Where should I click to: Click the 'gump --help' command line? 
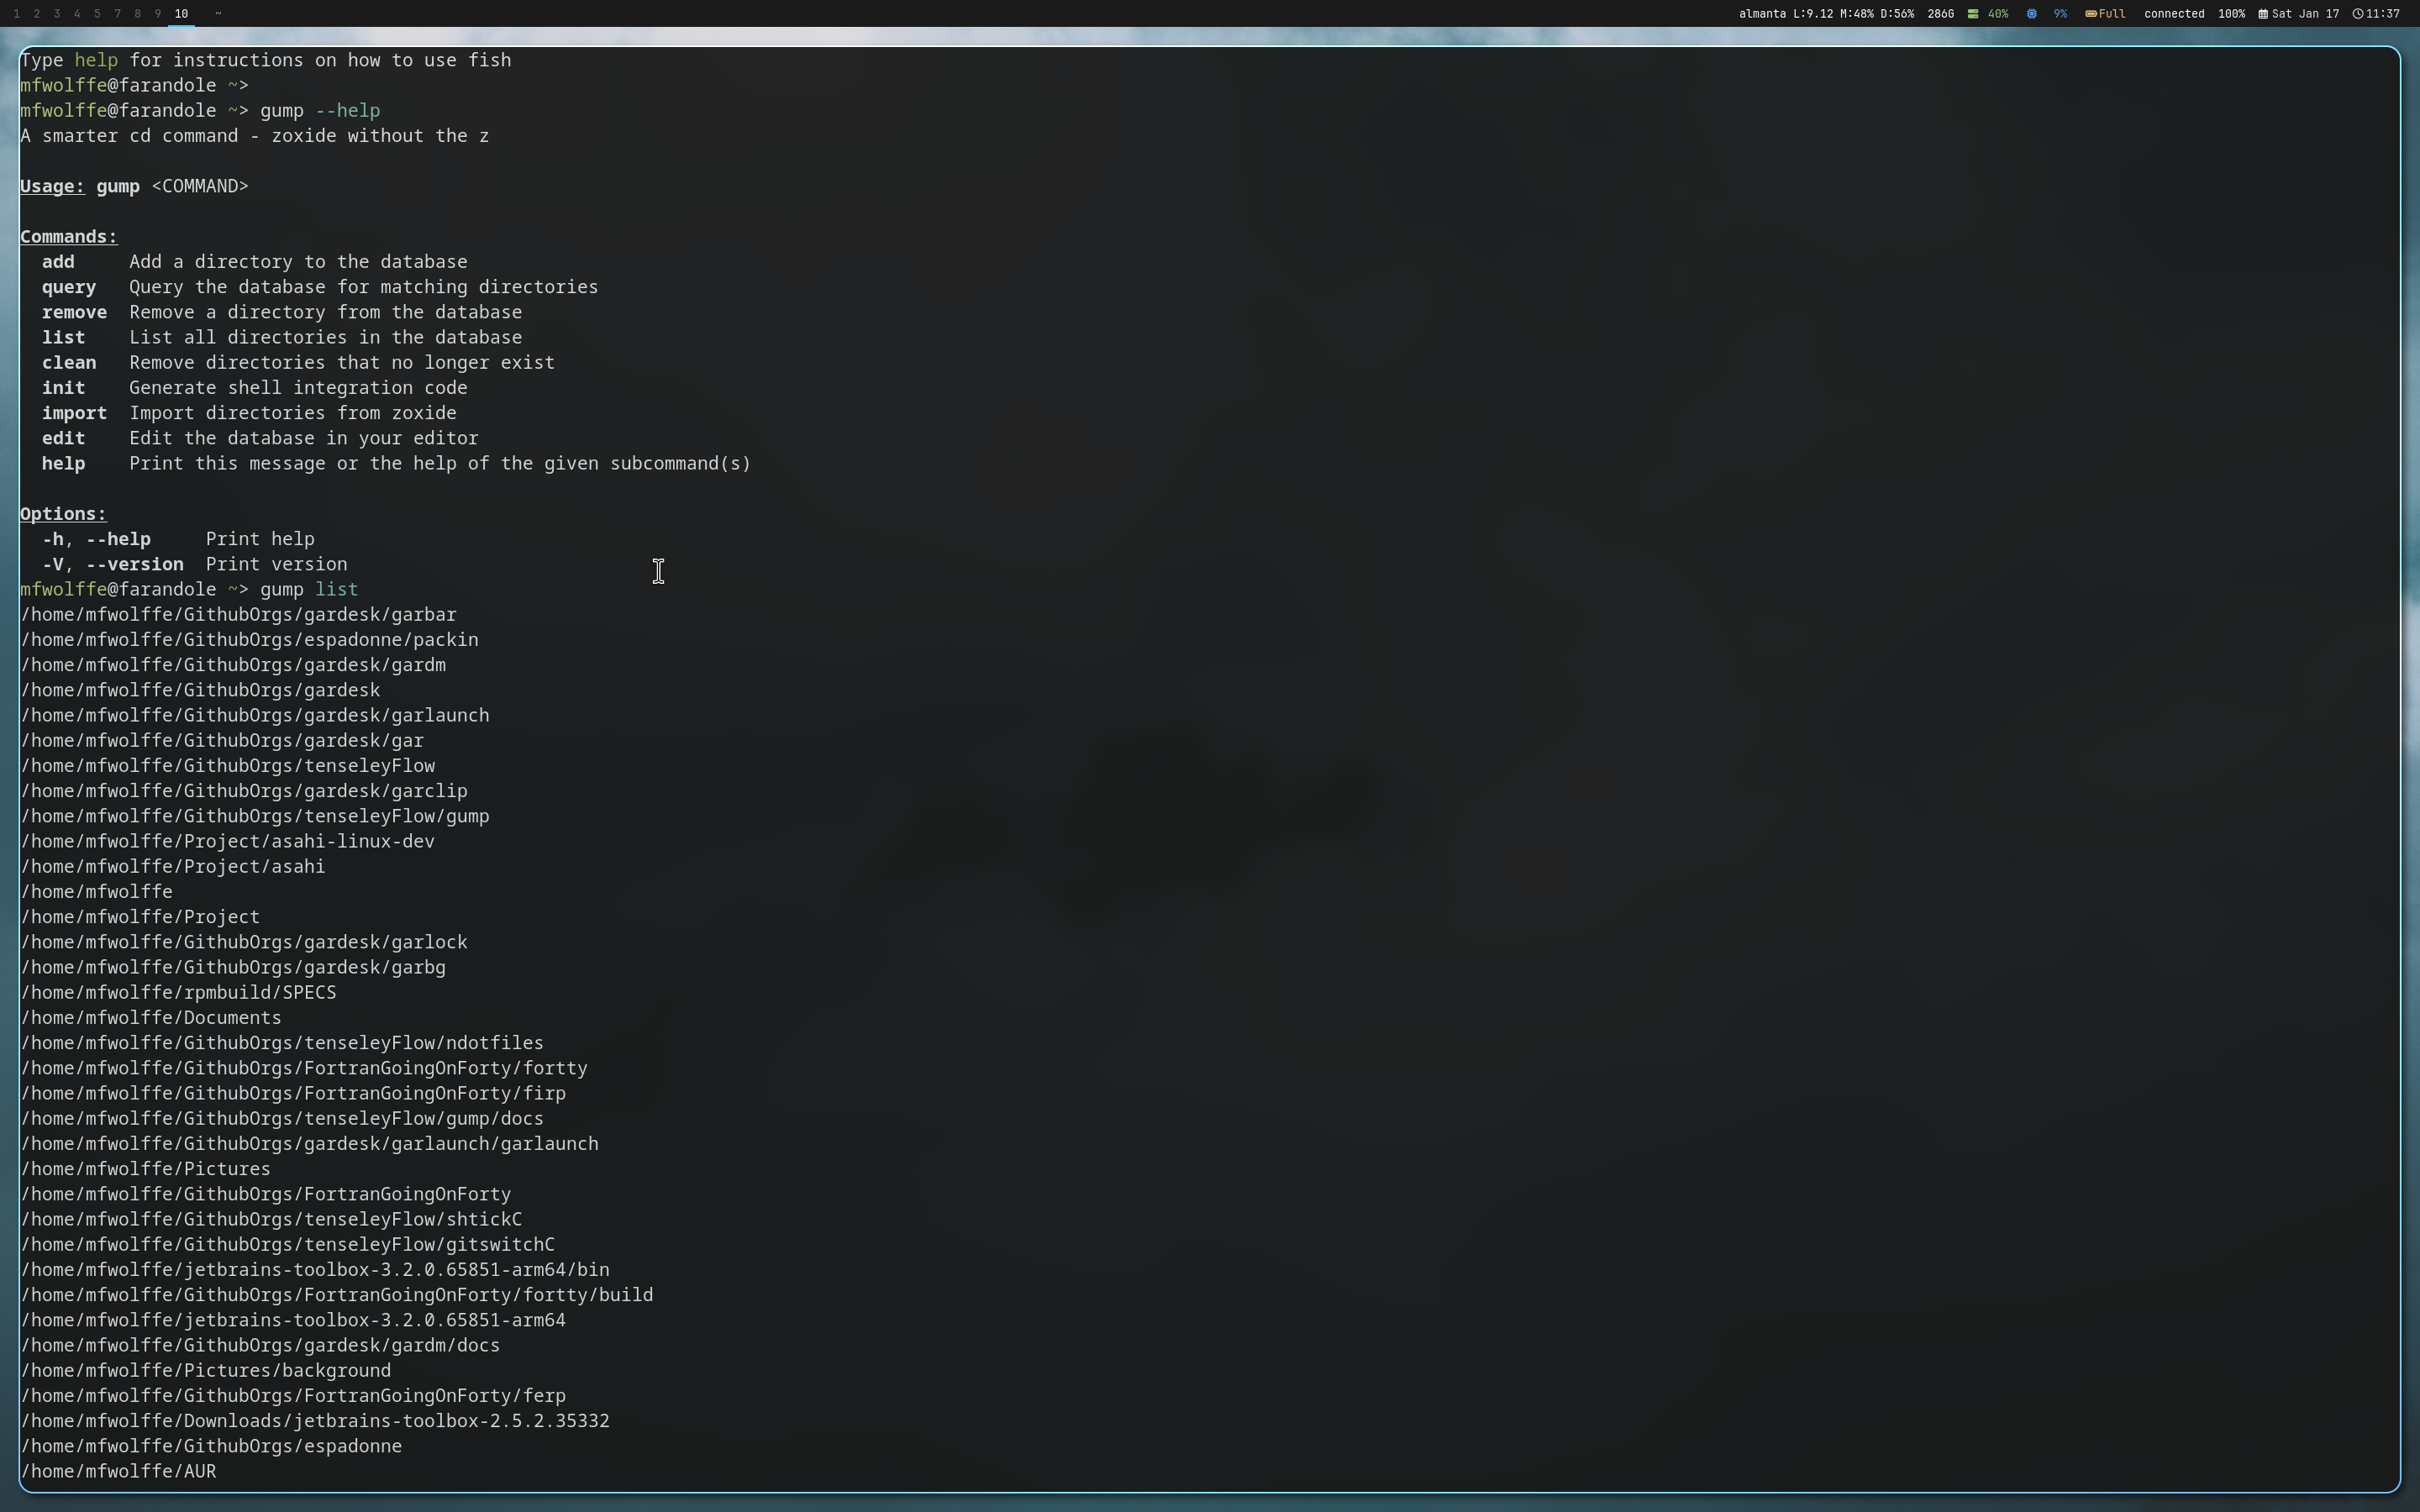[320, 111]
